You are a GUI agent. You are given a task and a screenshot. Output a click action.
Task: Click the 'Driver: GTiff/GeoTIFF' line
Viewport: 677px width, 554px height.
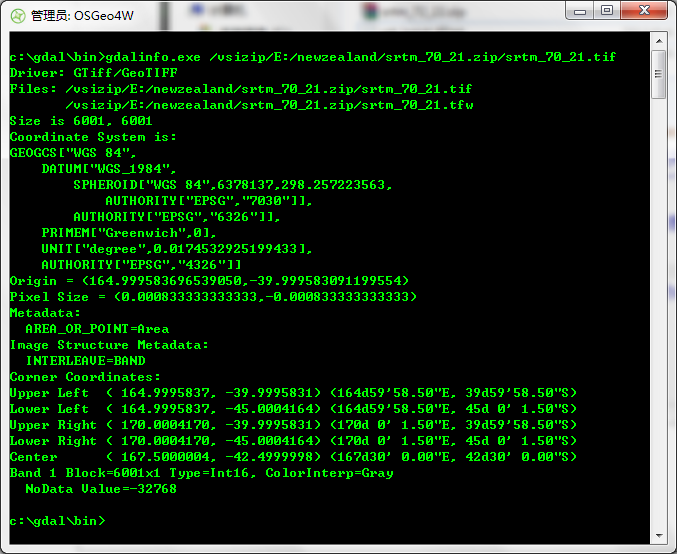pyautogui.click(x=93, y=73)
